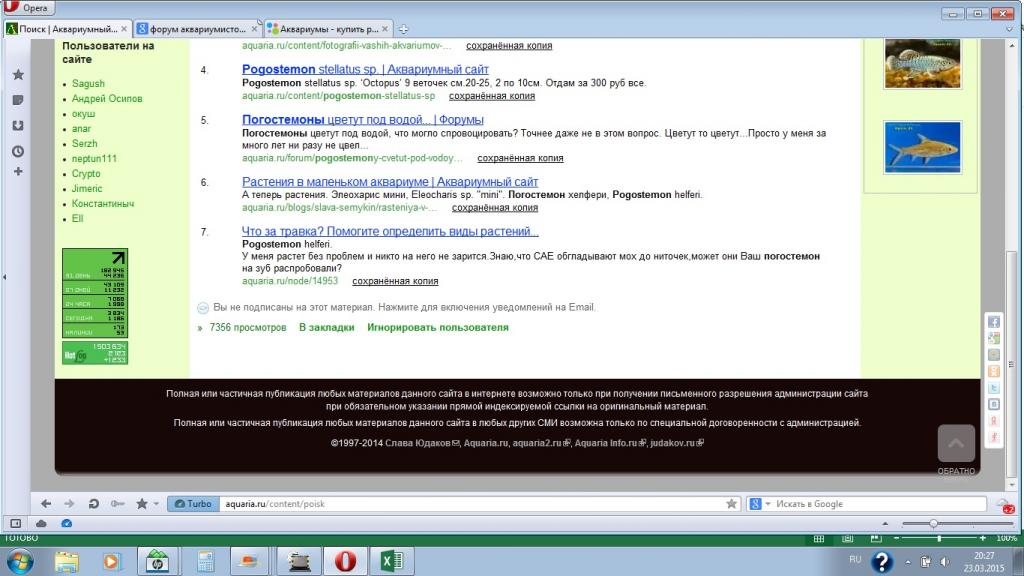The image size is (1024, 576).
Task: Bookmark page with address field star
Action: click(x=731, y=504)
